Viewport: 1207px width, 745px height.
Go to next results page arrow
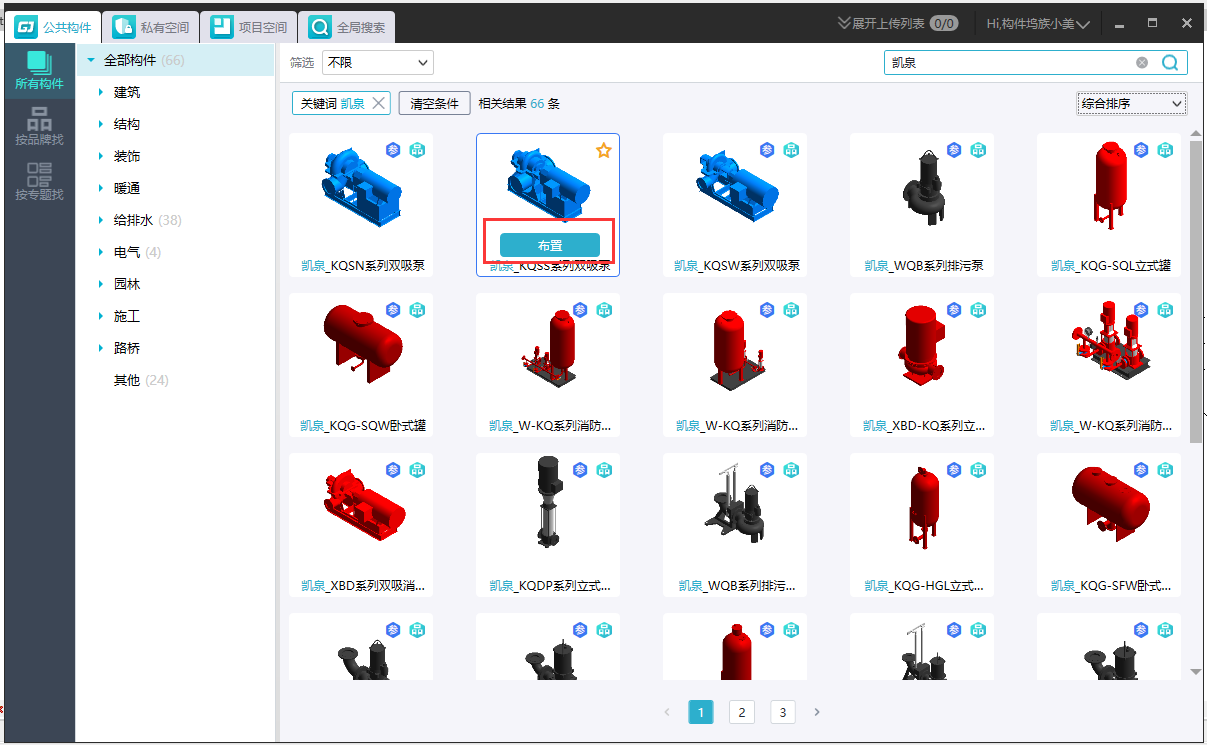817,712
